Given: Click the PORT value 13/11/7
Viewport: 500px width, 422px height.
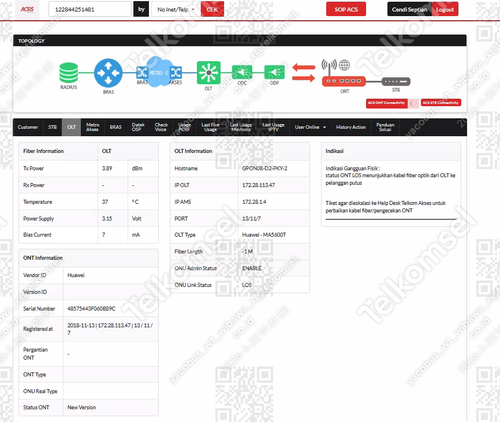Looking at the screenshot, I should (251, 218).
